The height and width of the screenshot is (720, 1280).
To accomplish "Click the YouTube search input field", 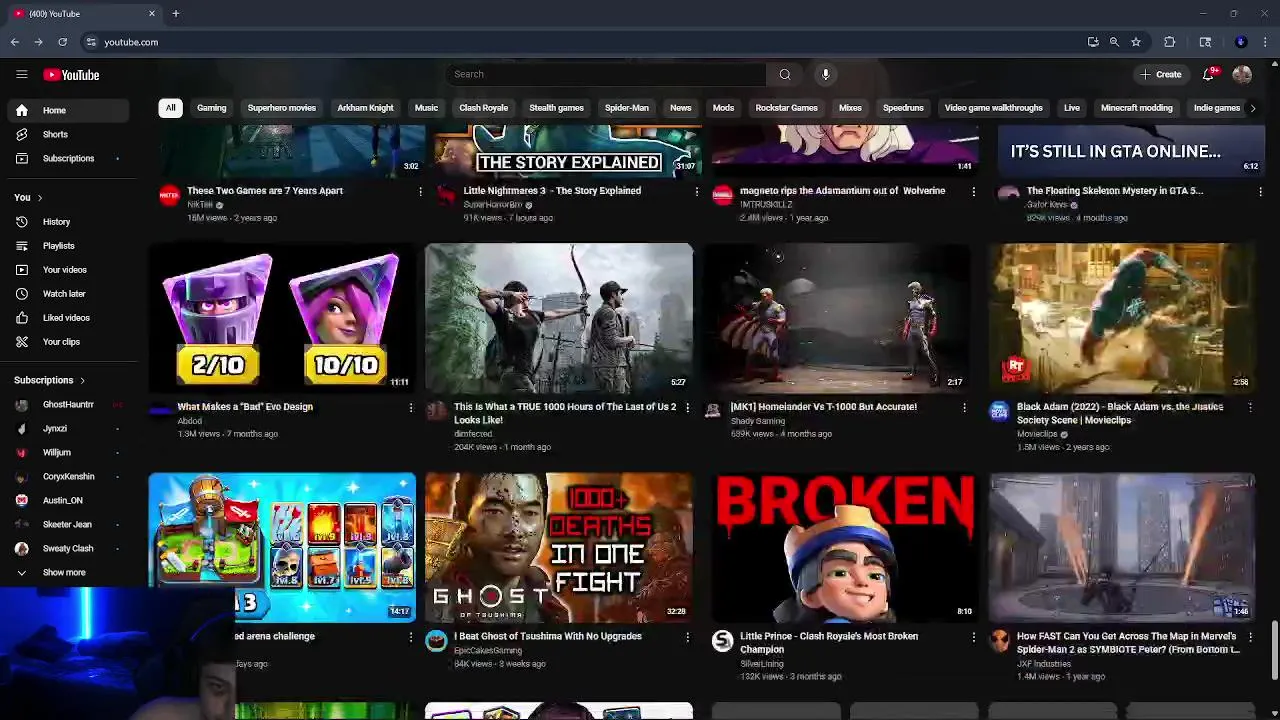I will coord(605,74).
